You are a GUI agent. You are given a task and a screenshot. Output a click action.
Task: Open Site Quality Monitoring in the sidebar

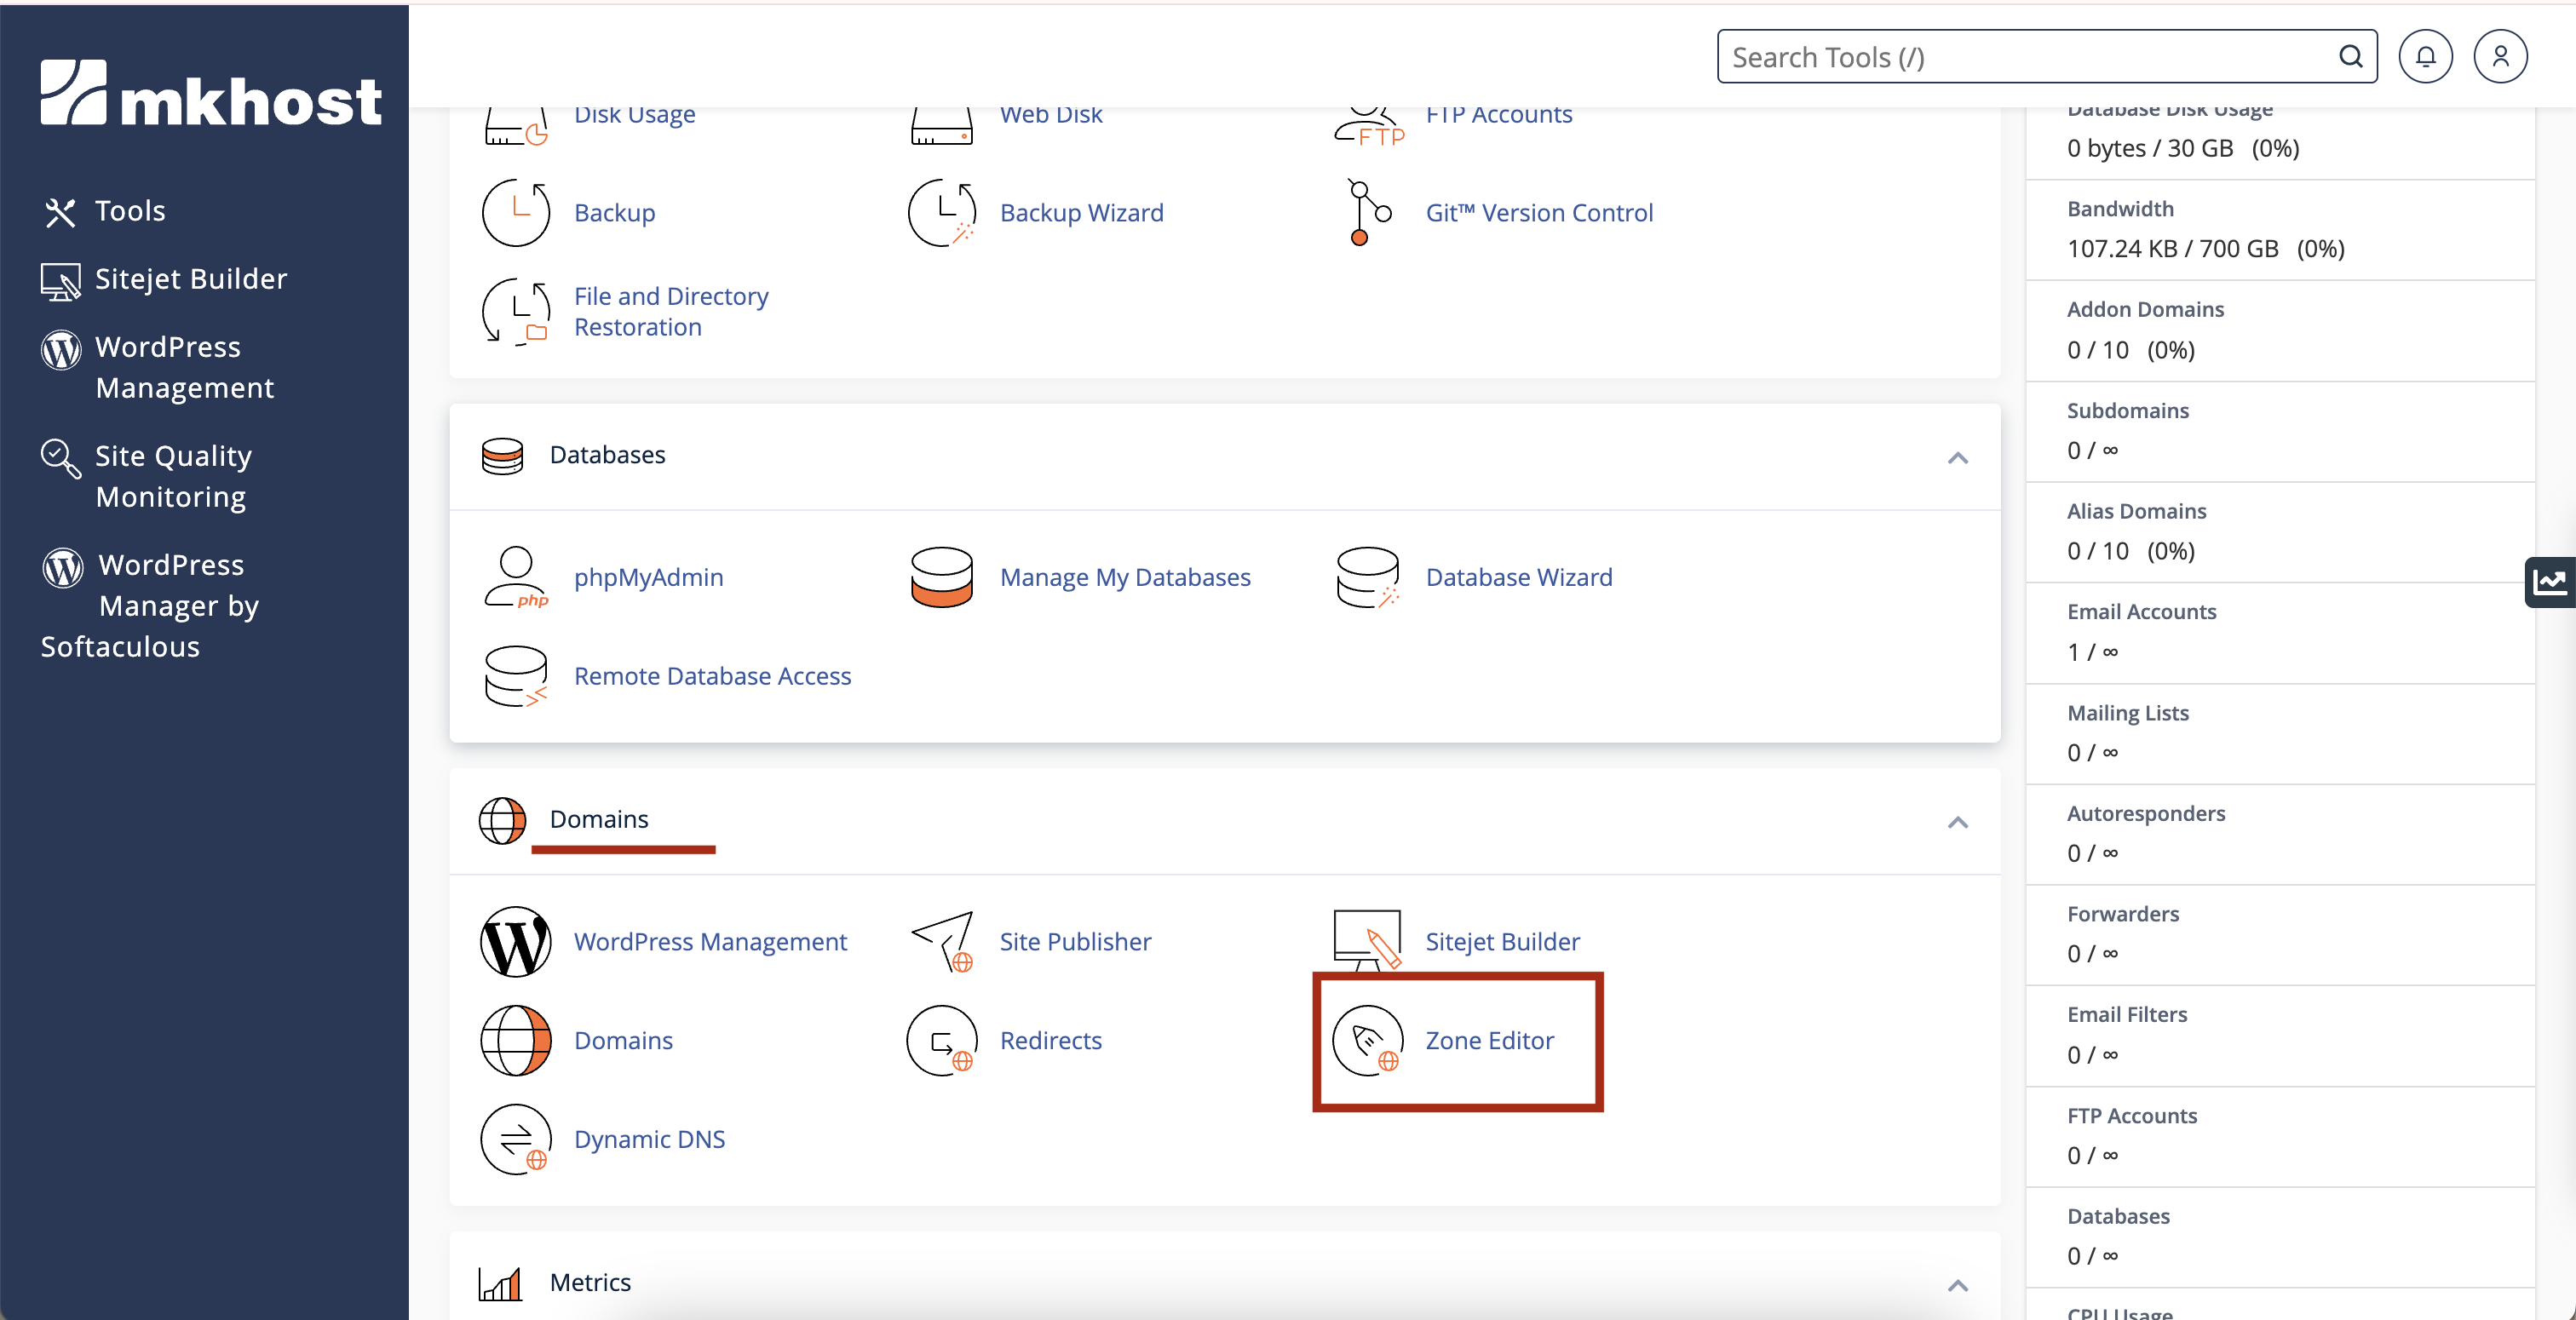click(172, 476)
